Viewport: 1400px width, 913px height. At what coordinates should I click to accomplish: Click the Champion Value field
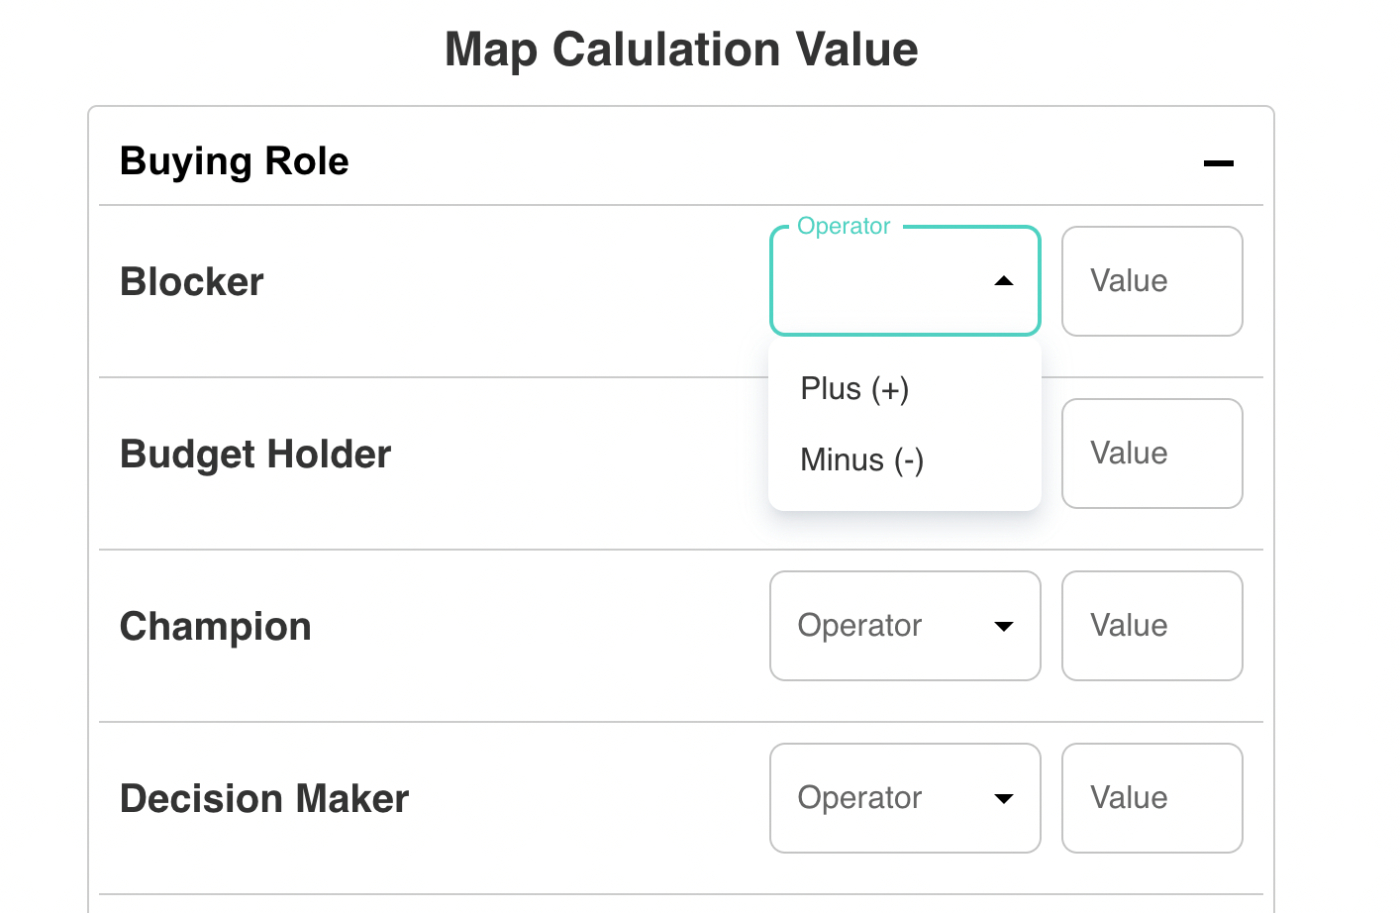[1152, 626]
